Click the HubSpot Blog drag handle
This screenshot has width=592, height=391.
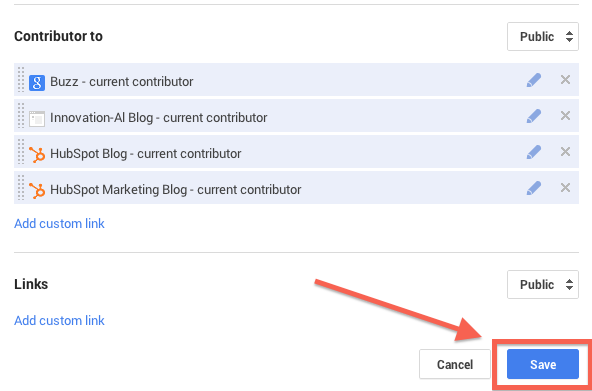[x=21, y=152]
